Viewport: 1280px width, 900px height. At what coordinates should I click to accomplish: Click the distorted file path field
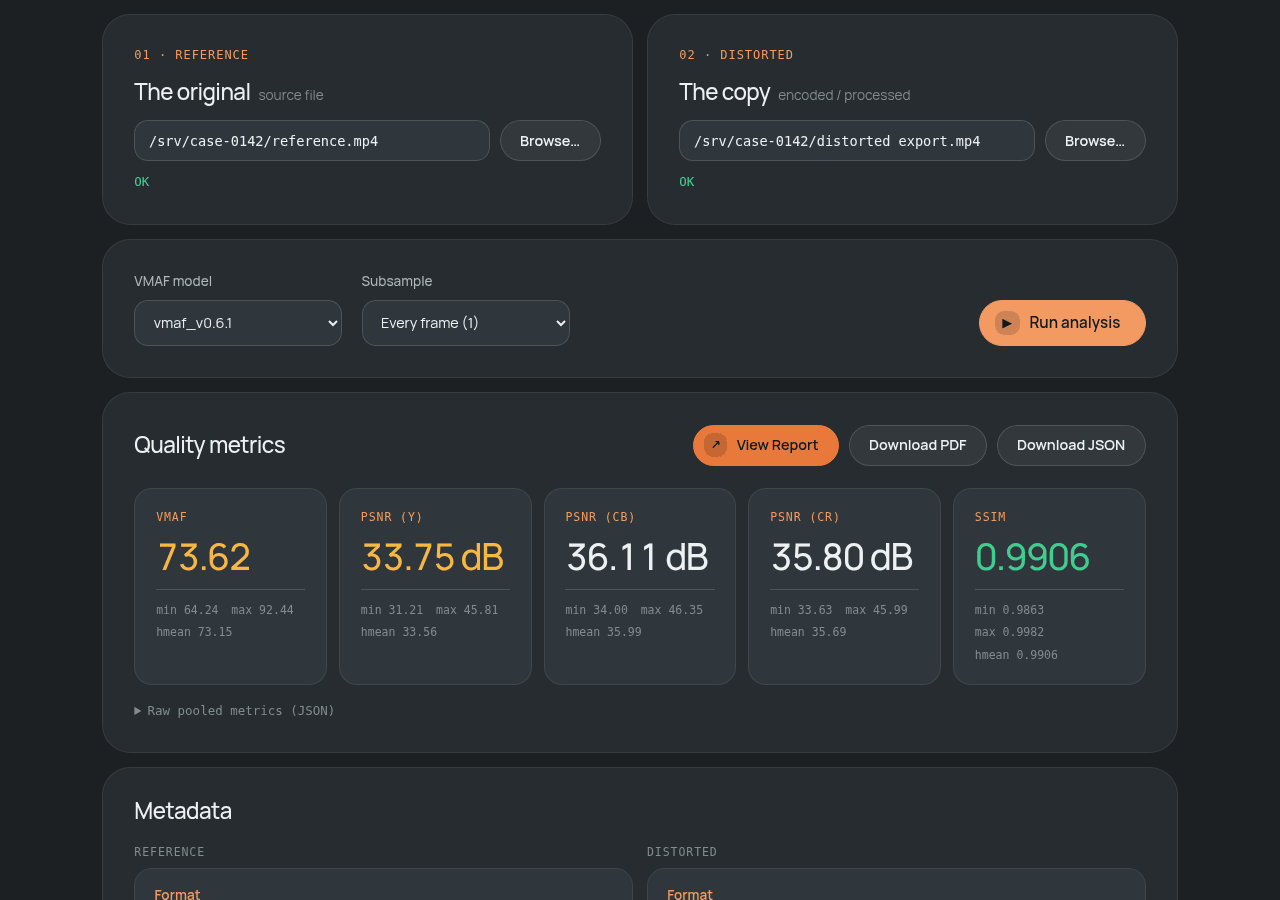(x=857, y=141)
